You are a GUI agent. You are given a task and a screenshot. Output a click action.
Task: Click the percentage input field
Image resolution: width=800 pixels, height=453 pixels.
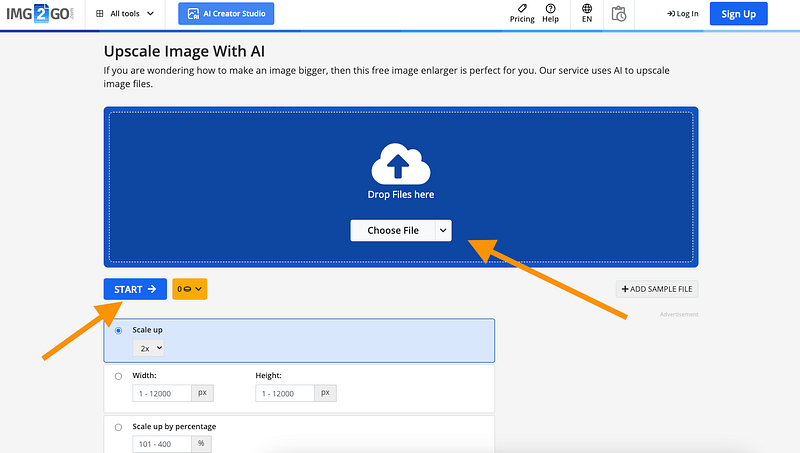point(162,444)
